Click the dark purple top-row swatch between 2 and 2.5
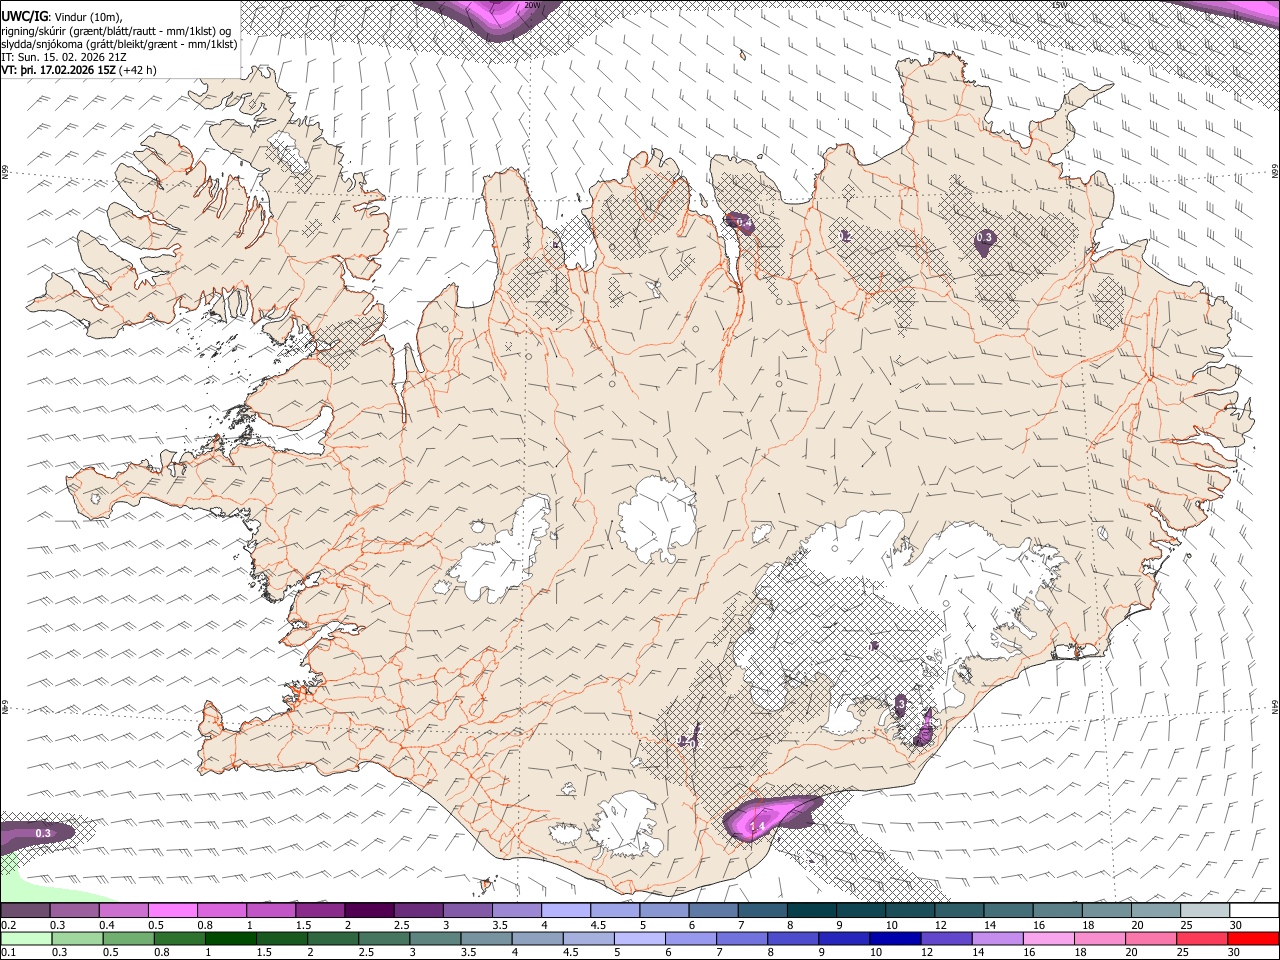The width and height of the screenshot is (1280, 960). click(370, 911)
